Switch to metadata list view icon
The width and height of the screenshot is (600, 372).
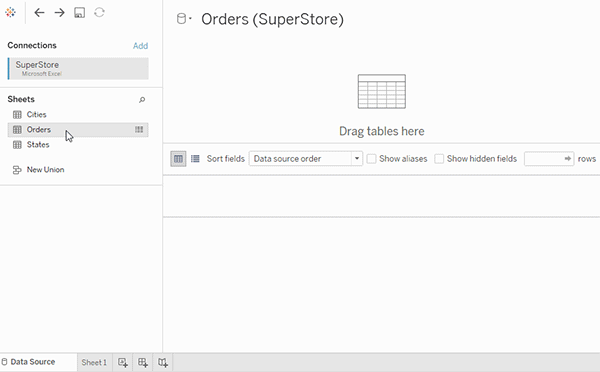195,158
